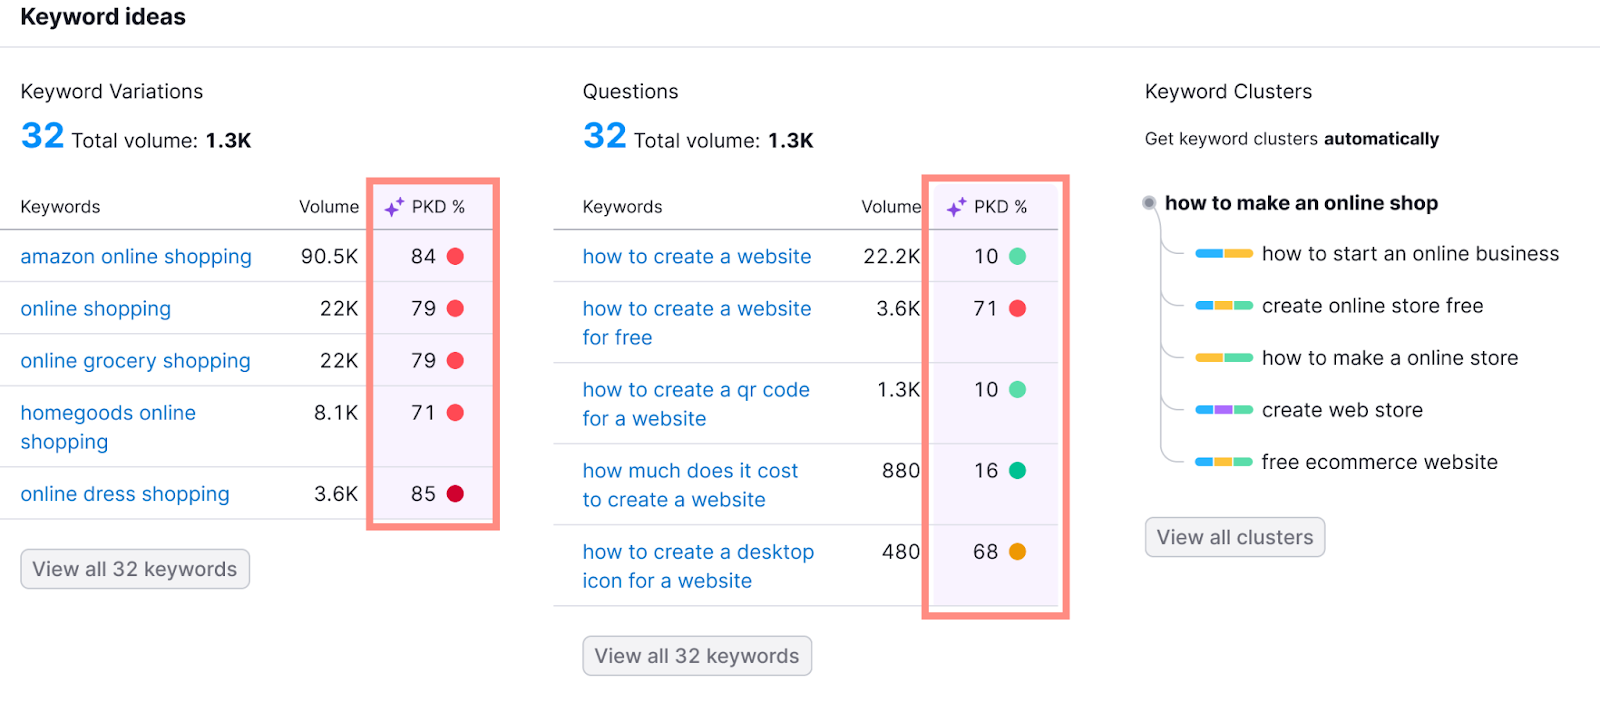Click cluster bar icon for create web store
This screenshot has height=702, width=1600.
coord(1224,410)
